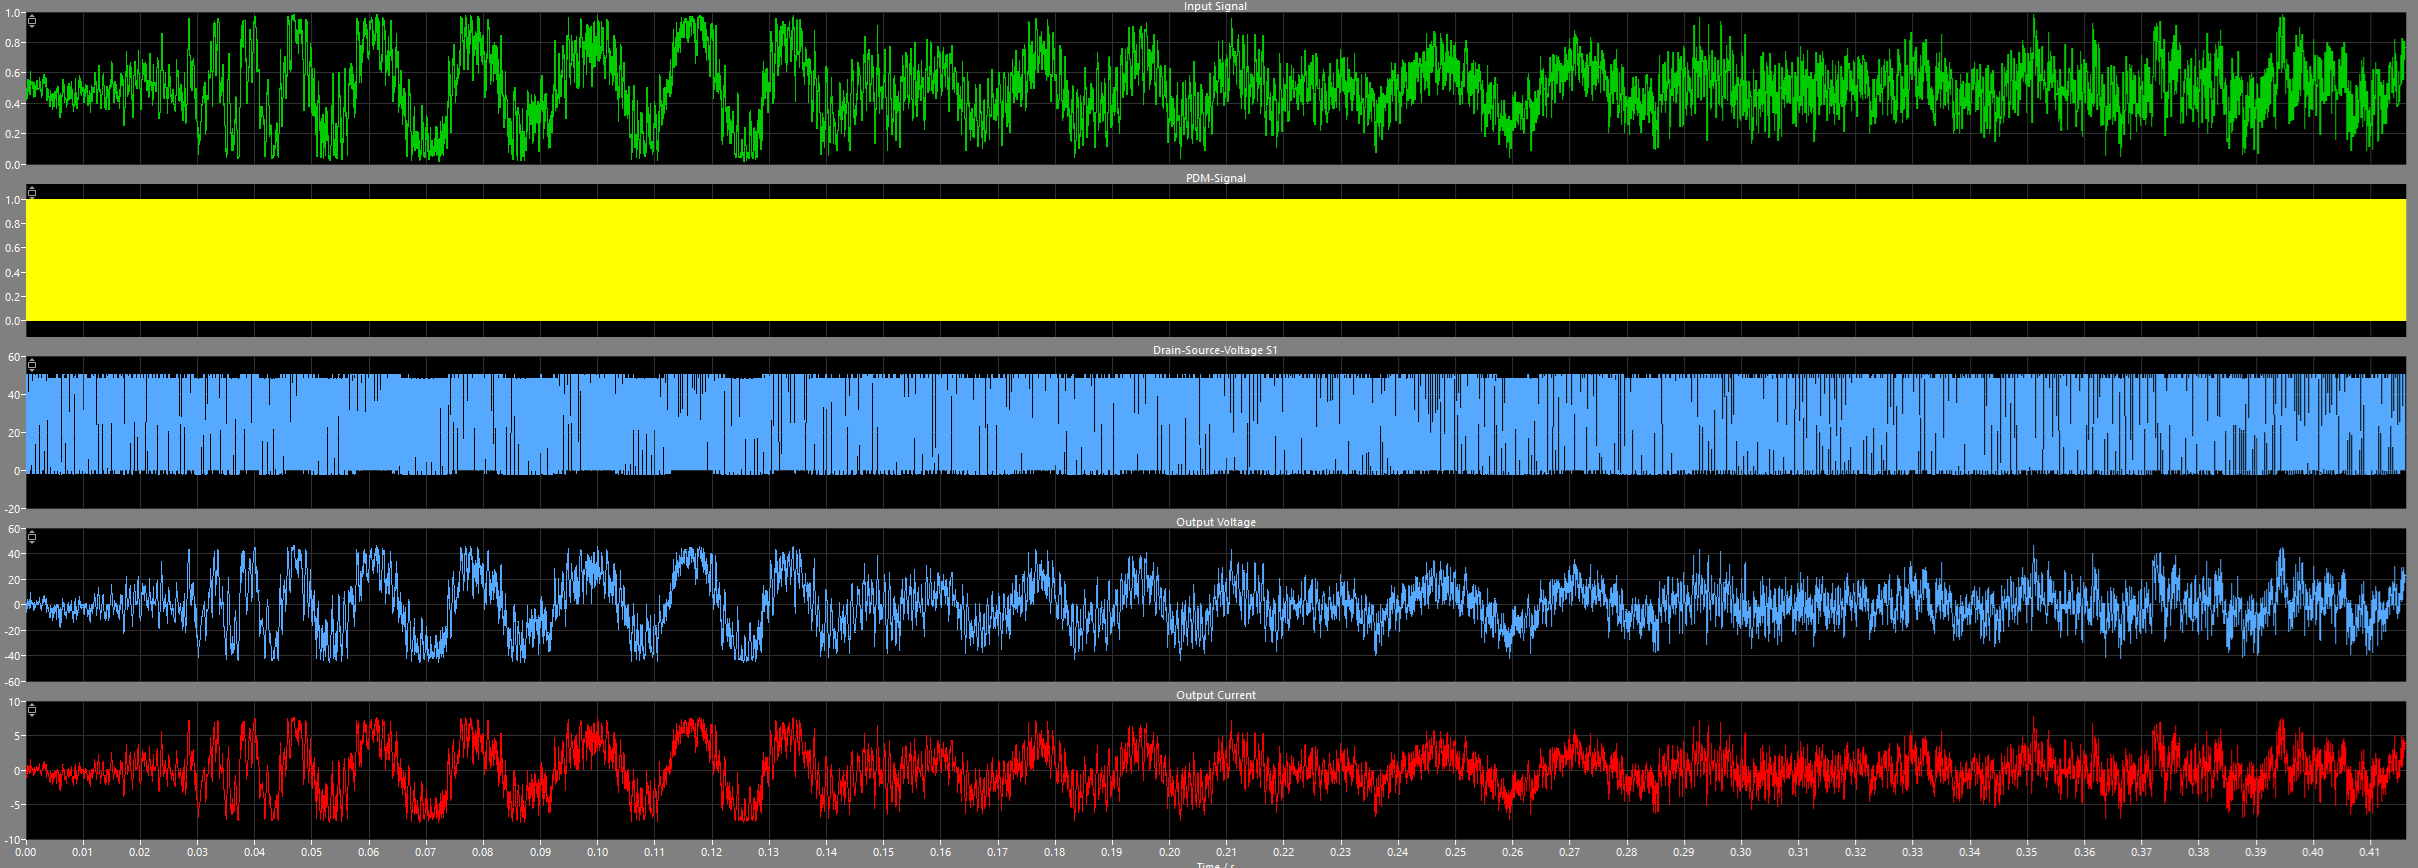Click the 0.41 tick on the time axis
The image size is (2418, 868).
point(2369,852)
